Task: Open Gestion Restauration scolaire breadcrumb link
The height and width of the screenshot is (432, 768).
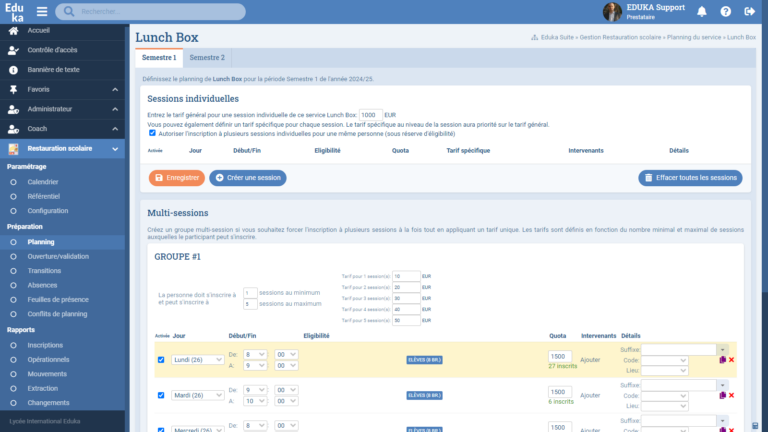Action: click(x=620, y=37)
